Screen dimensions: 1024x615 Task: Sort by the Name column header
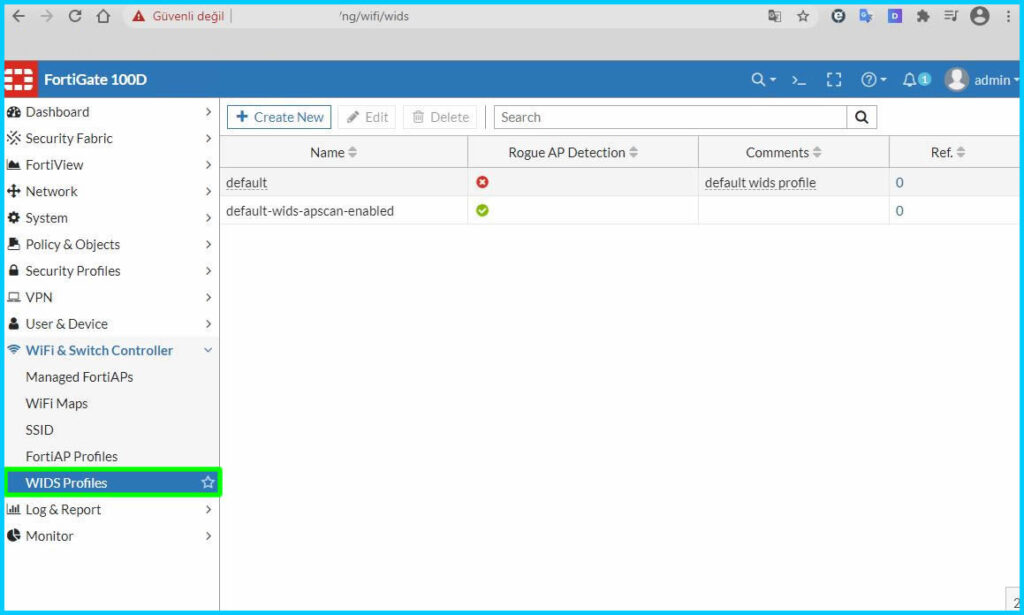[x=334, y=152]
